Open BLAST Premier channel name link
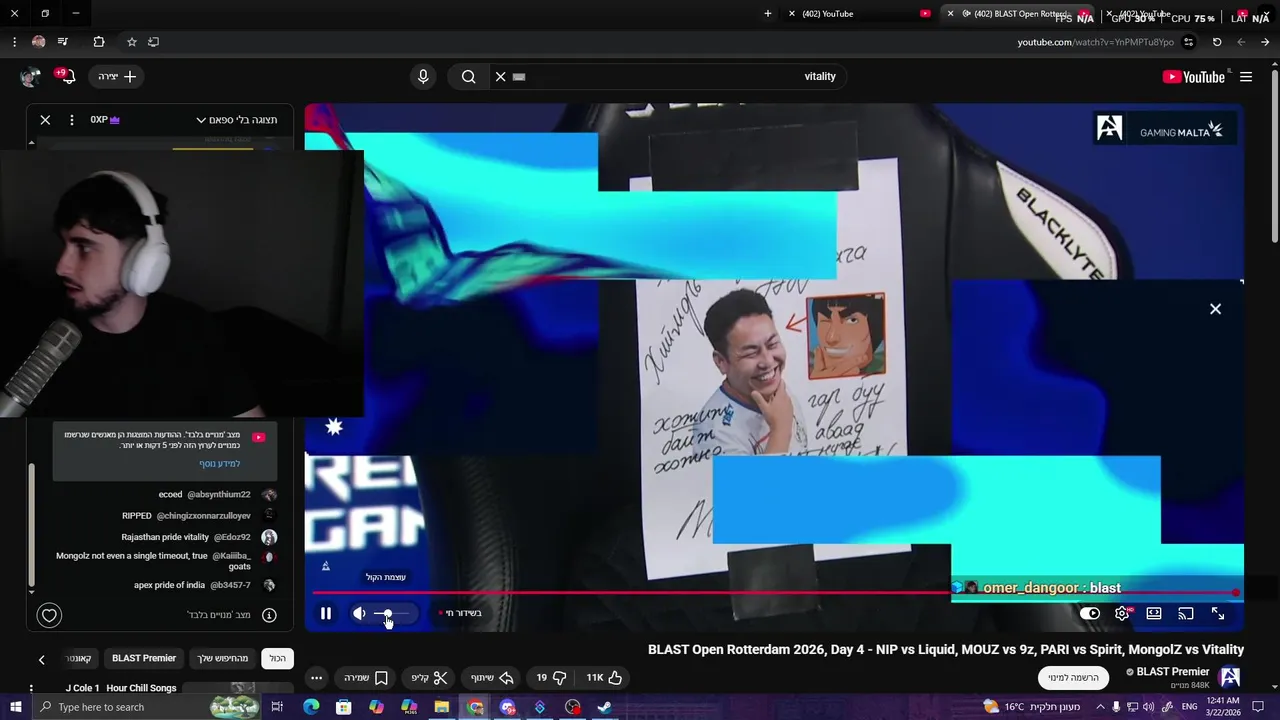The height and width of the screenshot is (720, 1280). pyautogui.click(x=1172, y=671)
